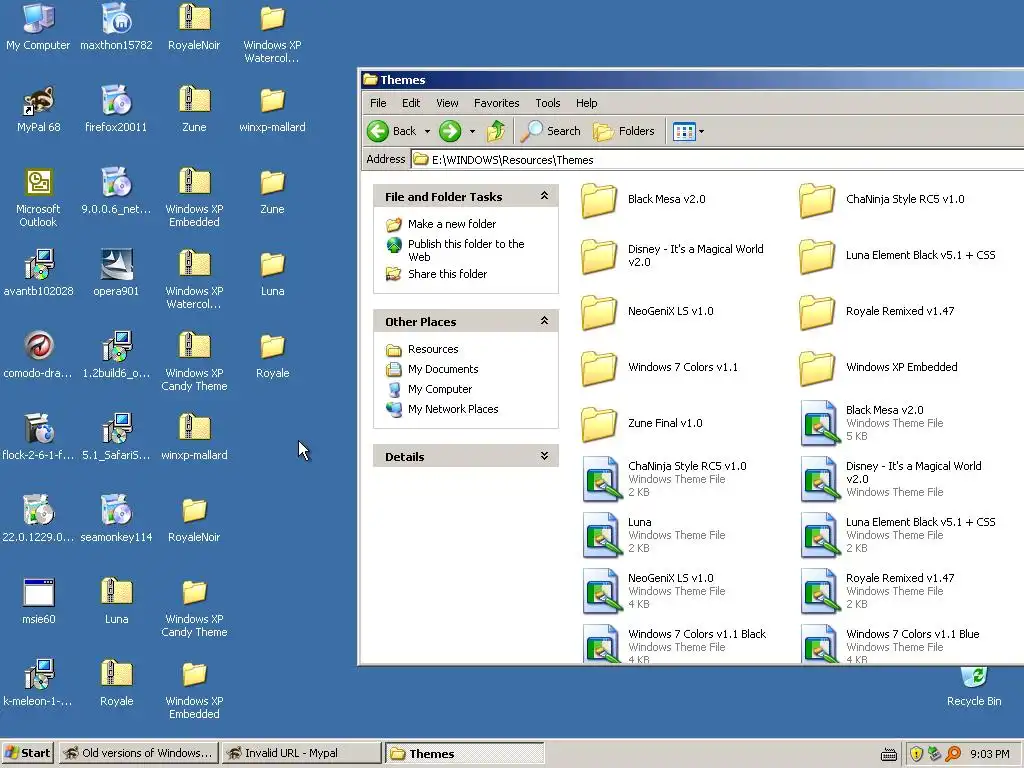Select the NeoGeniX LS v1.0 folder
The height and width of the screenshot is (768, 1024).
click(648, 312)
